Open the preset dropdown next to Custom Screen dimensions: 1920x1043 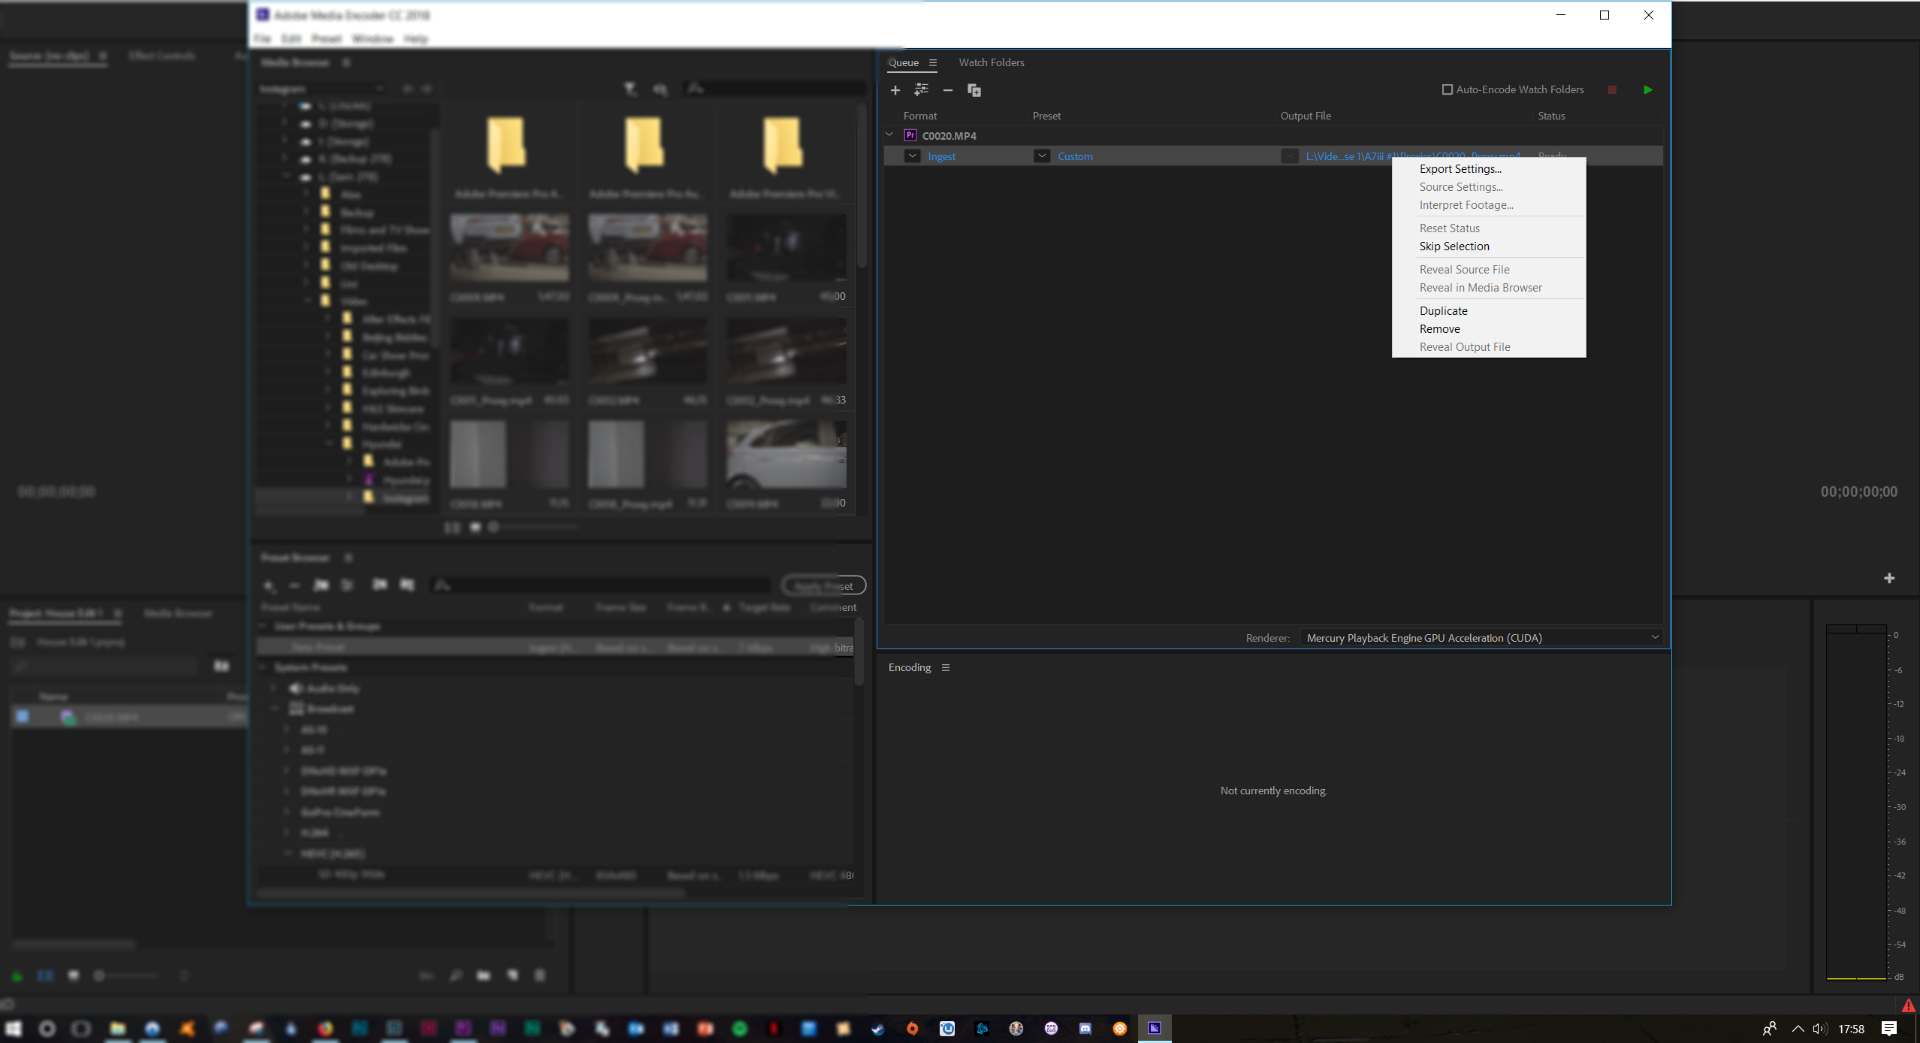[x=1042, y=156]
